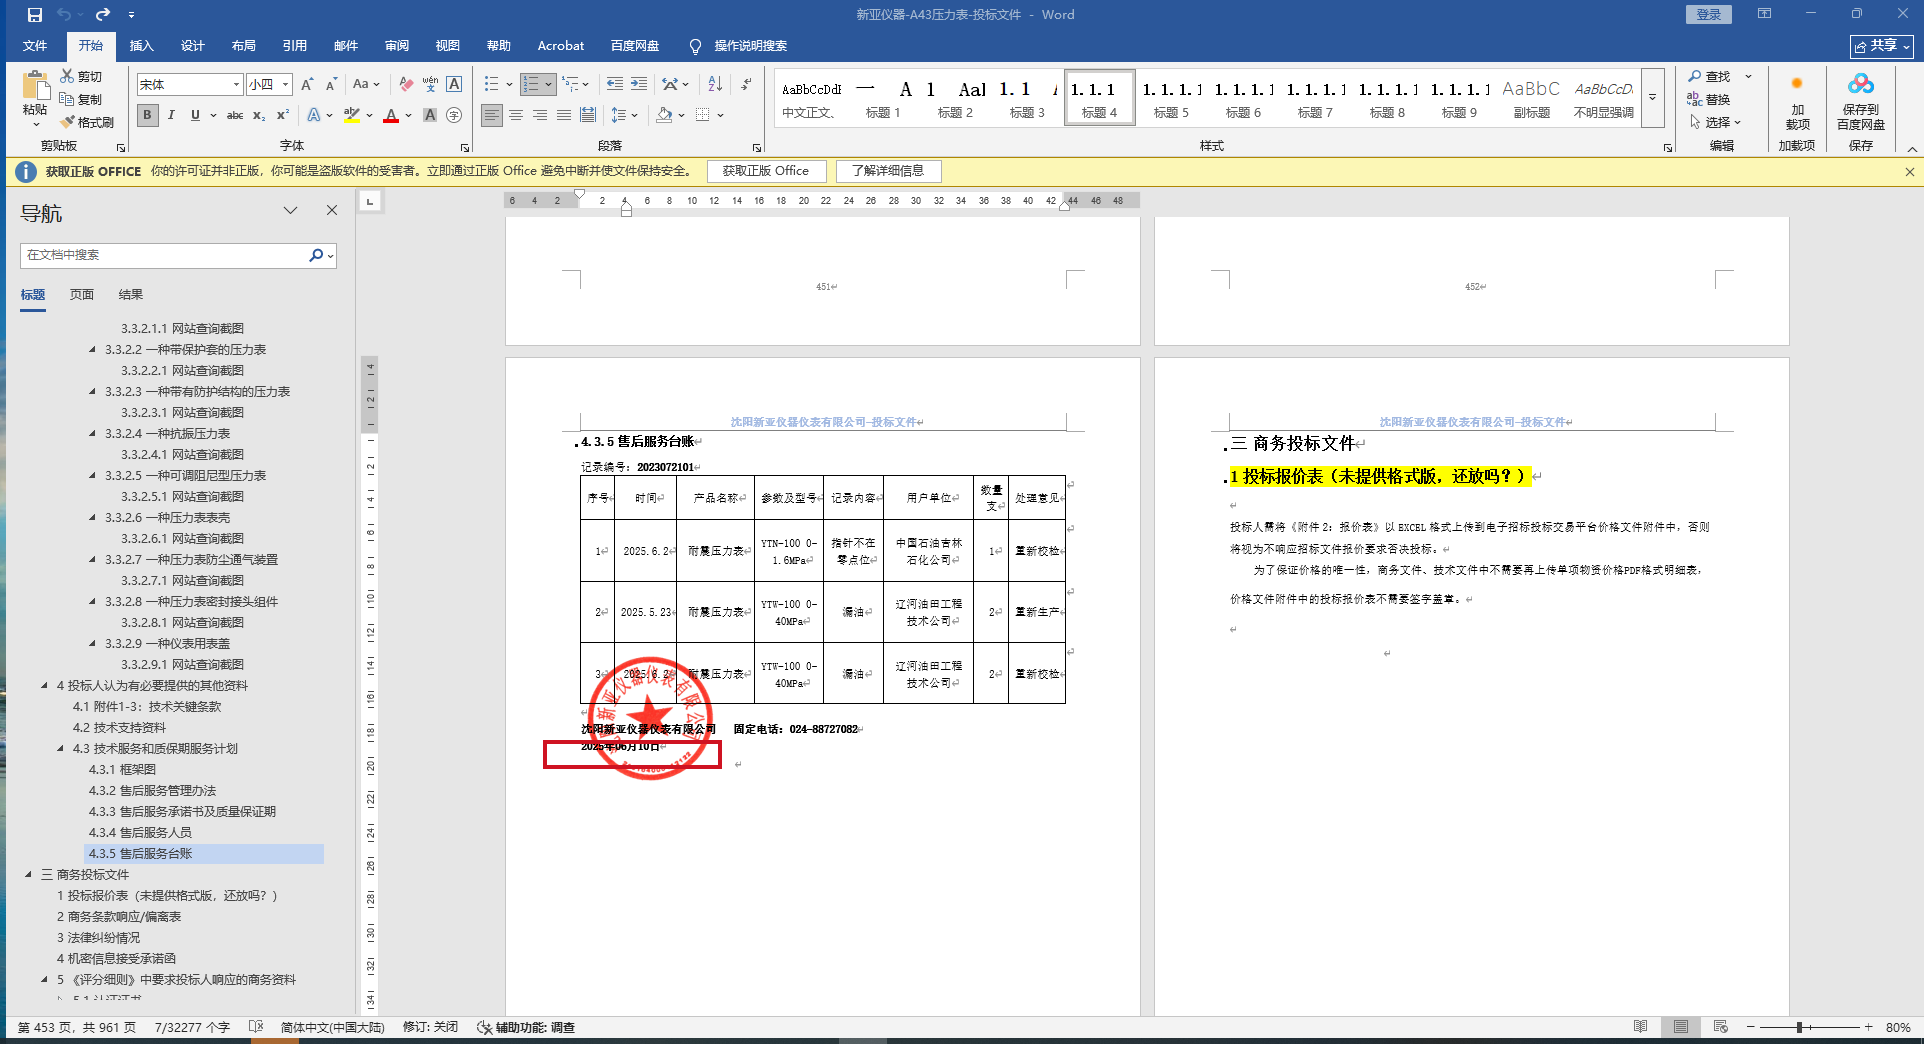Open the Select (选择) dropdown

[x=1716, y=122]
